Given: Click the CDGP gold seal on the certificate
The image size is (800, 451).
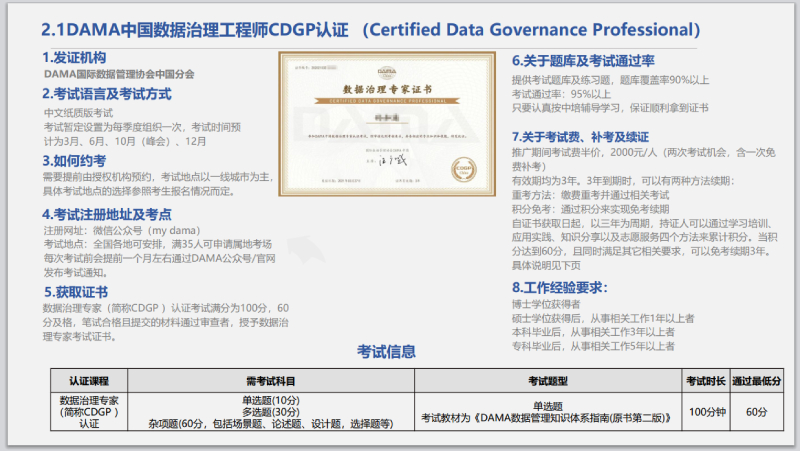Looking at the screenshot, I should [464, 170].
